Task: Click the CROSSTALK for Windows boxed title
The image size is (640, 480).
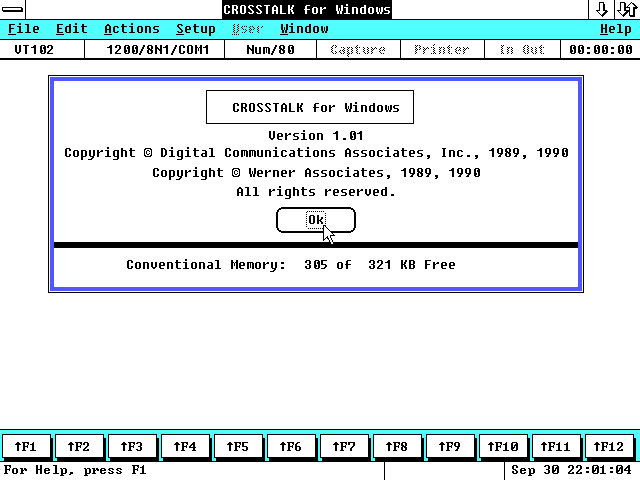Action: [310, 107]
